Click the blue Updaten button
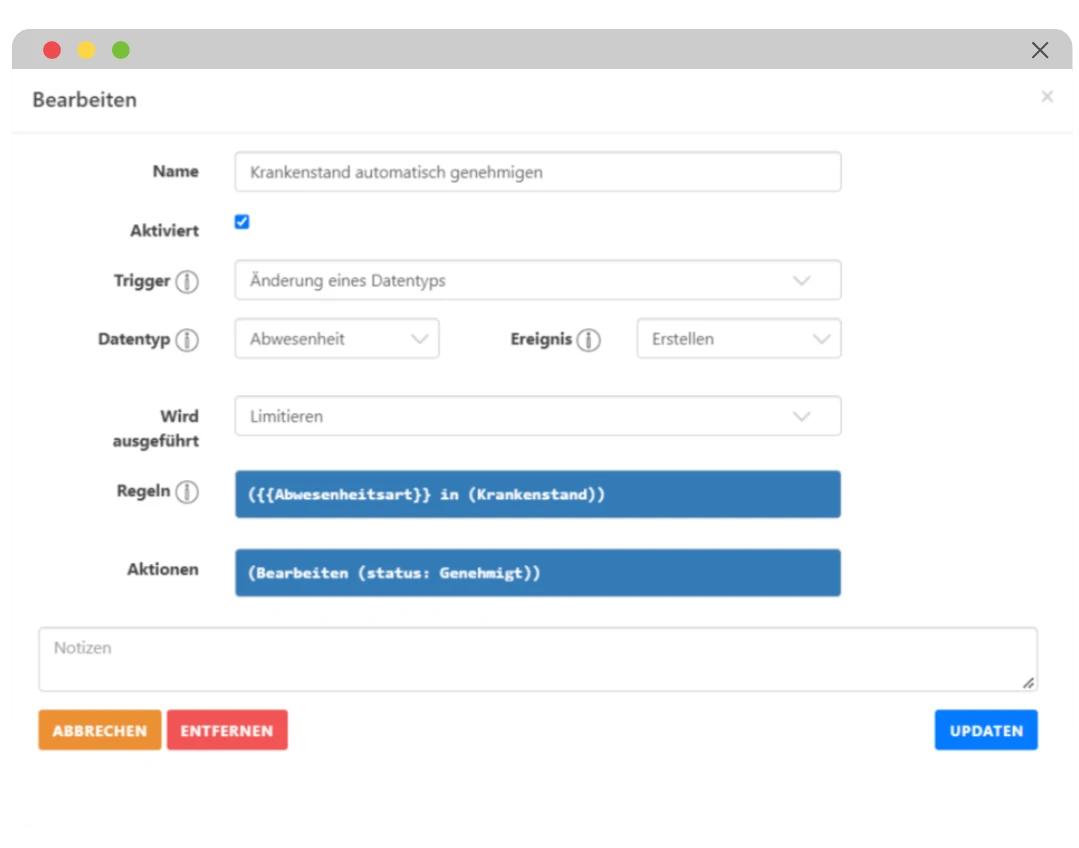1079x848 pixels. [986, 731]
